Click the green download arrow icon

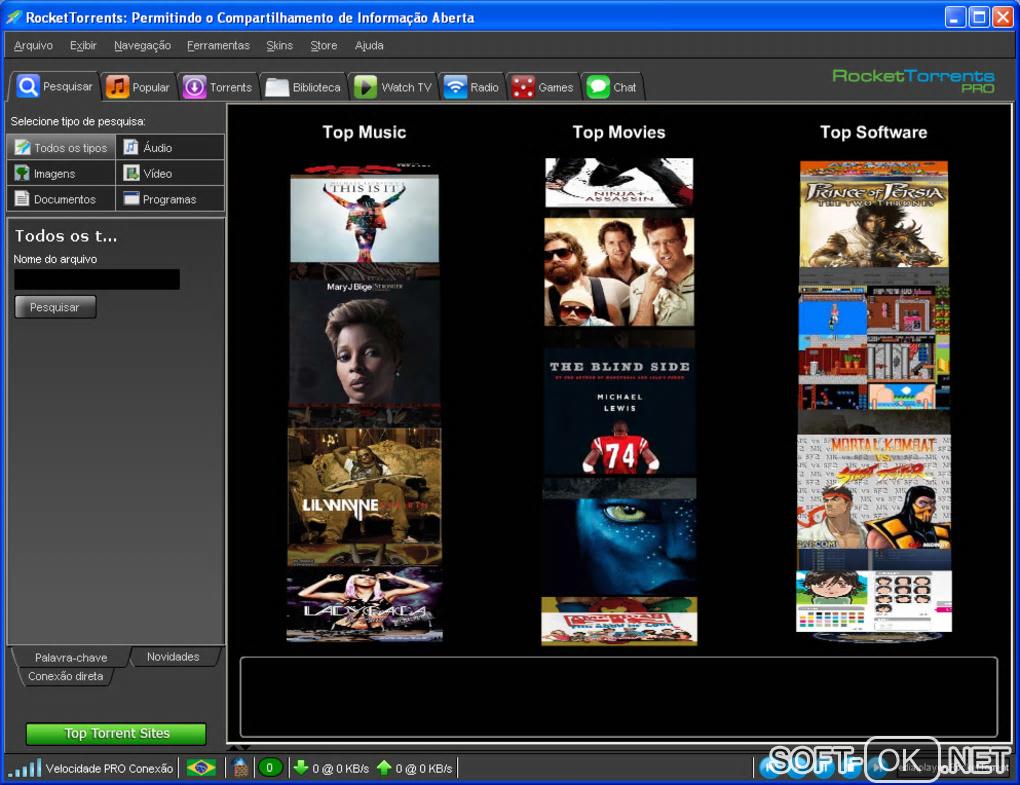pyautogui.click(x=301, y=768)
